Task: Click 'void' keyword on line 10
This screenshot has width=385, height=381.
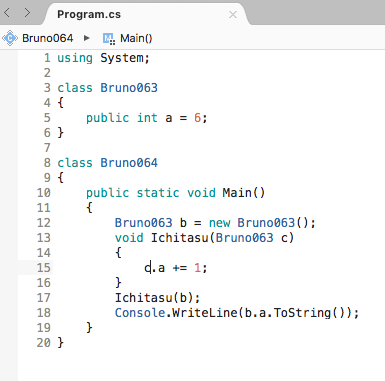Action: click(x=201, y=193)
